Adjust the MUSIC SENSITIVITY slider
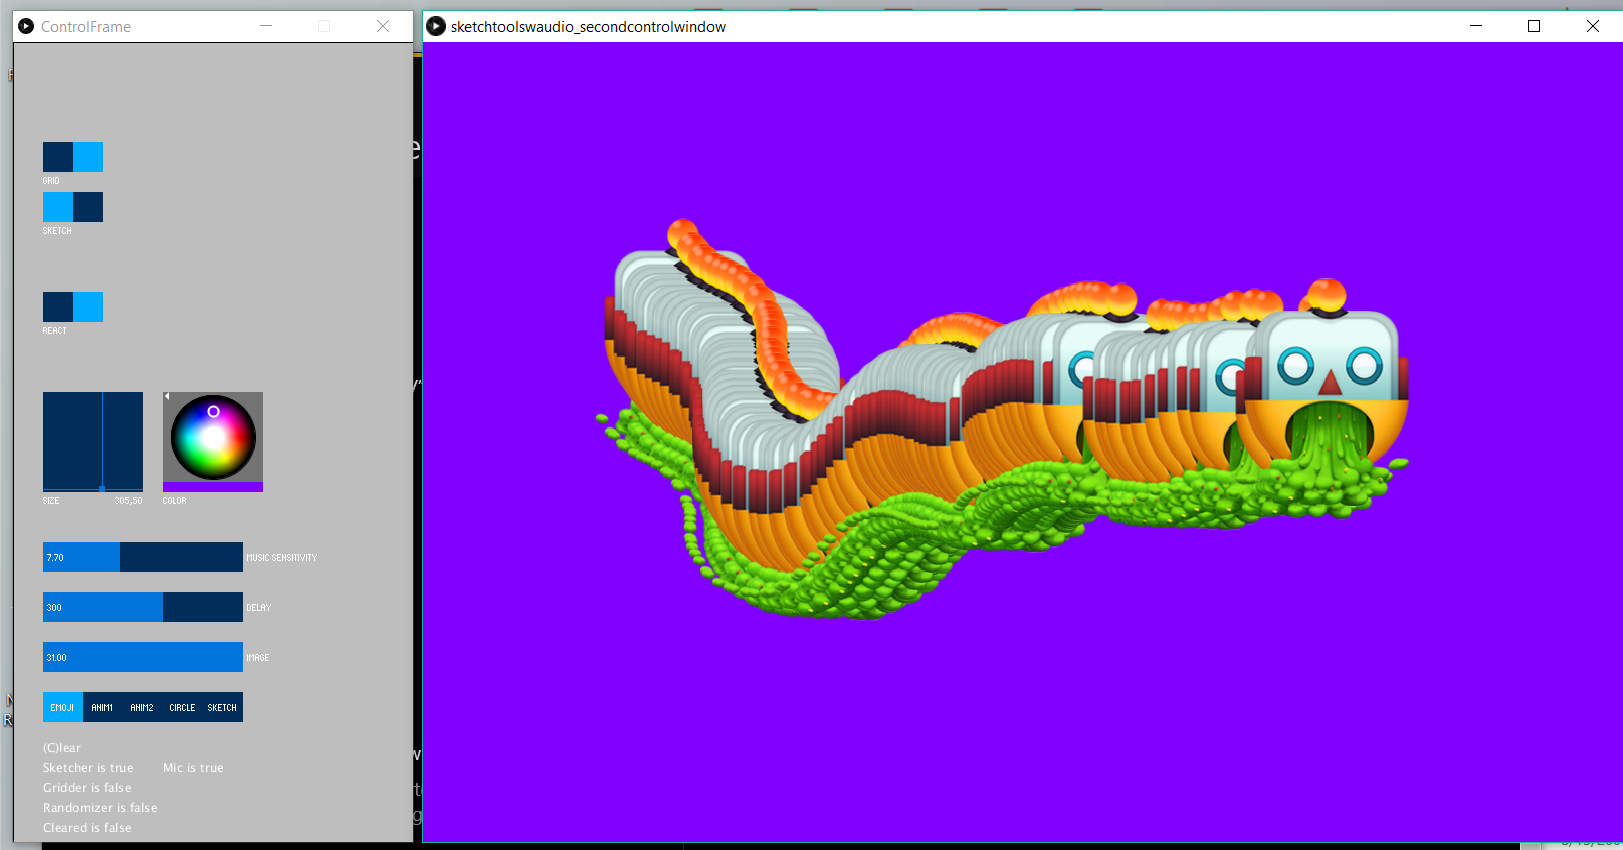 (143, 557)
